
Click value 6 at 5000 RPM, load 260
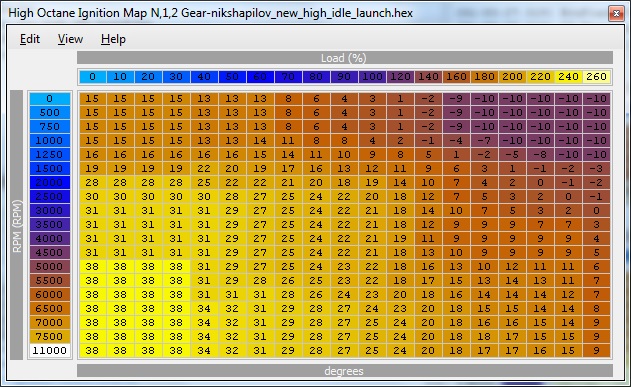coord(596,266)
